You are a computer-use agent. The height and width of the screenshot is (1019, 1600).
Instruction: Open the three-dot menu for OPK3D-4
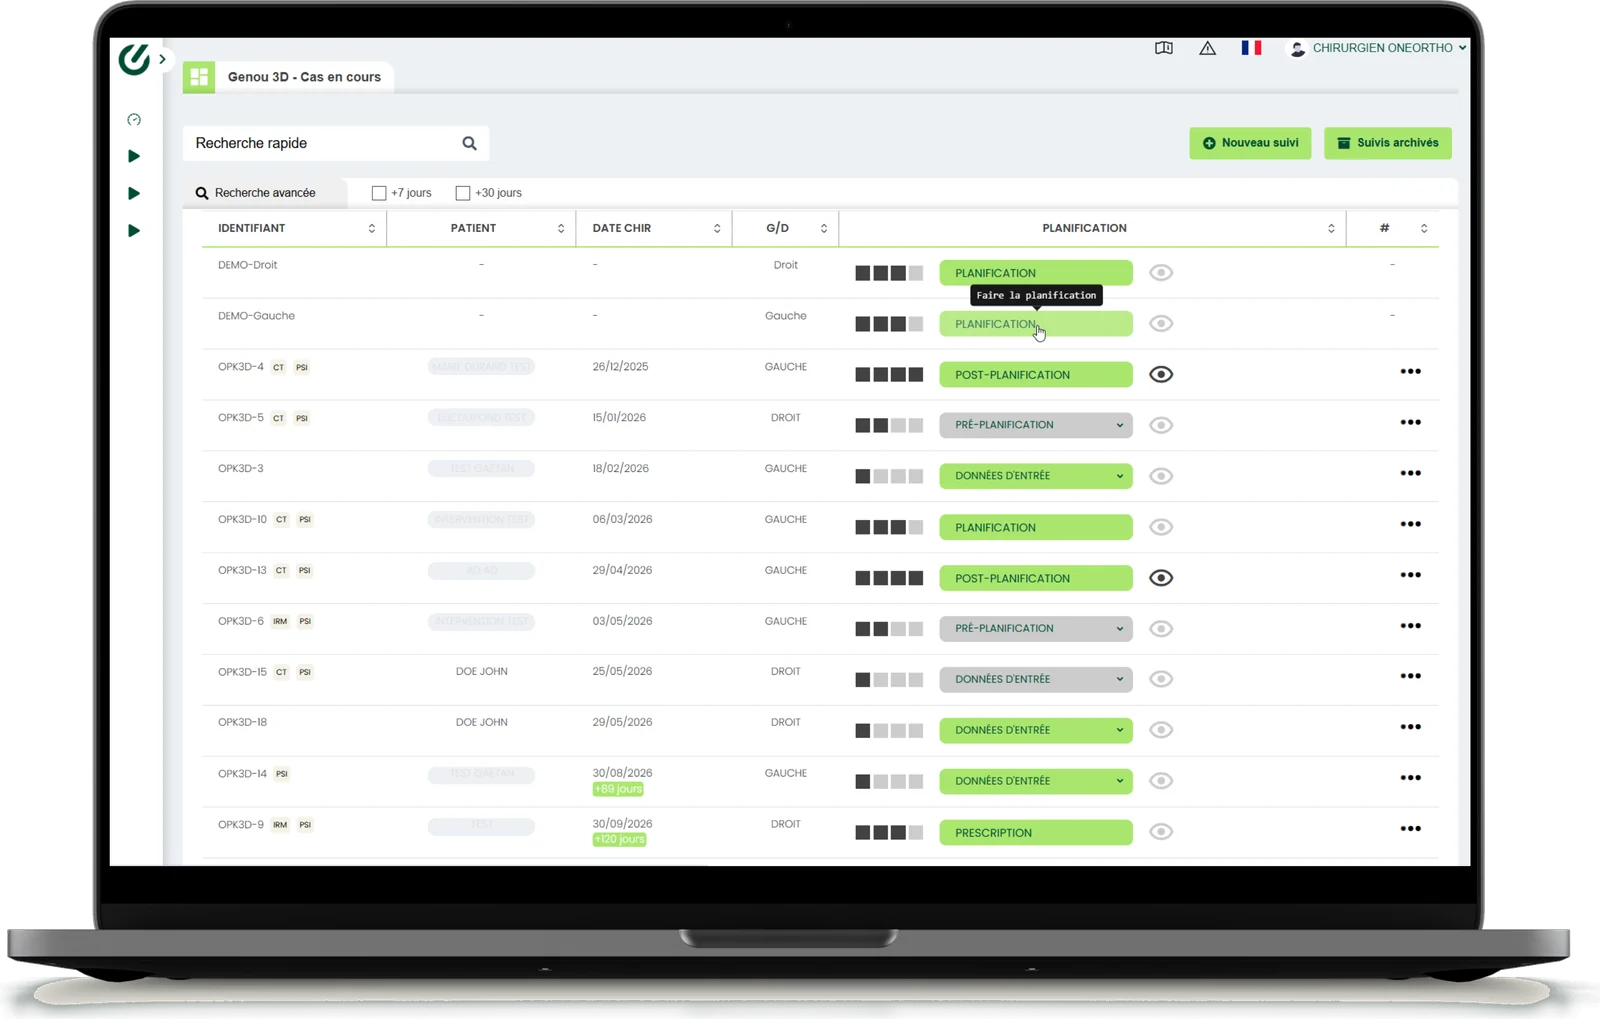pyautogui.click(x=1410, y=371)
